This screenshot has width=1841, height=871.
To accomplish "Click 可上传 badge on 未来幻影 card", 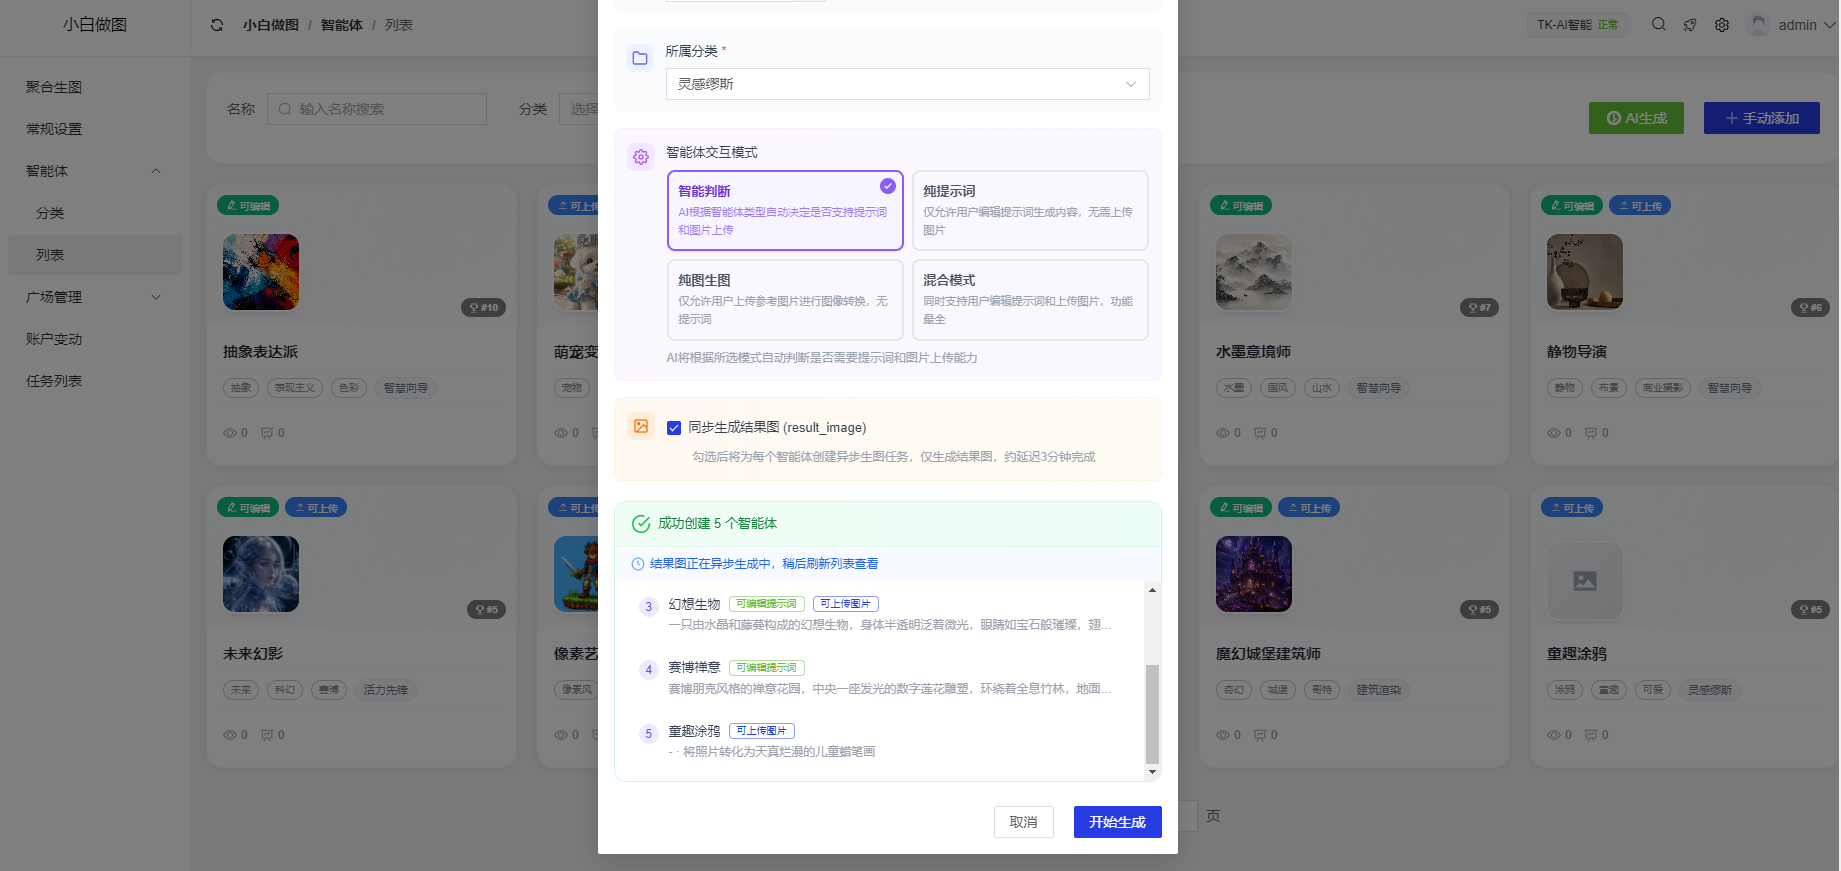I will [316, 508].
